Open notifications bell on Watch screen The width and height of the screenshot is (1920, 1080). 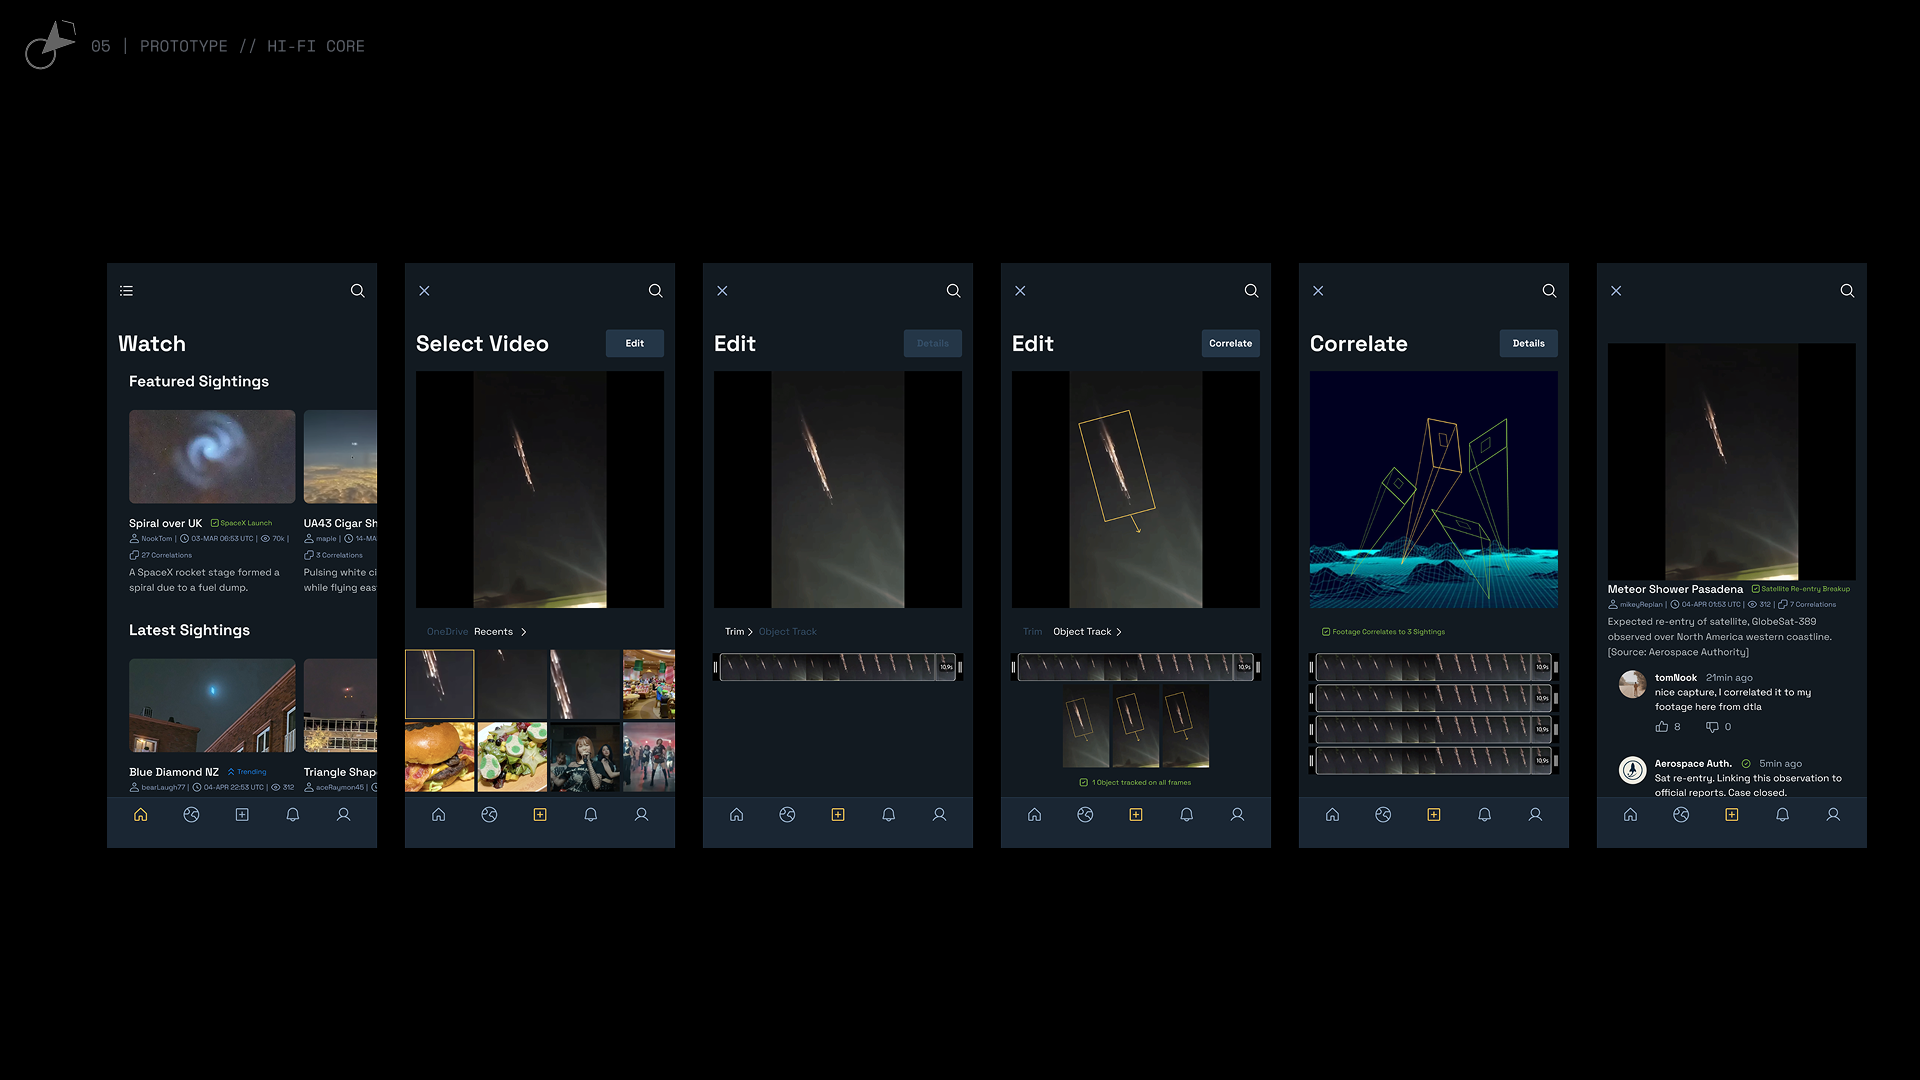point(293,815)
